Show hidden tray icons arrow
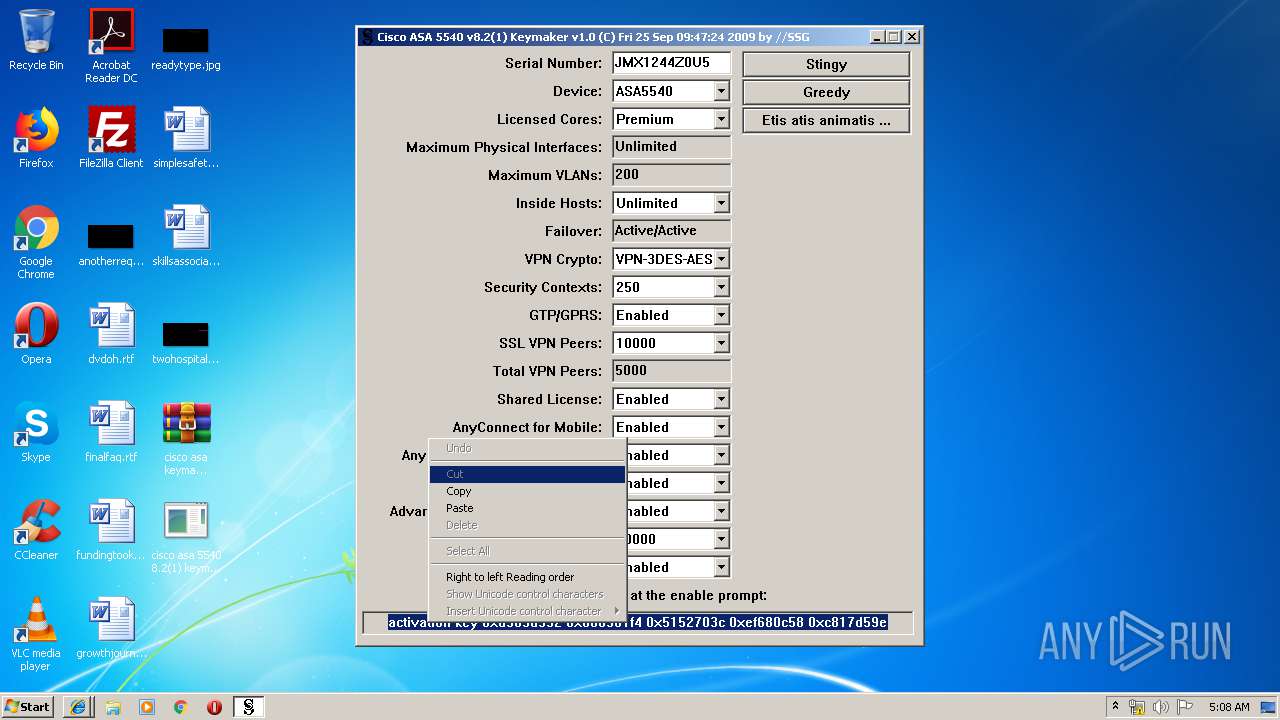The height and width of the screenshot is (720, 1280). click(x=1116, y=707)
